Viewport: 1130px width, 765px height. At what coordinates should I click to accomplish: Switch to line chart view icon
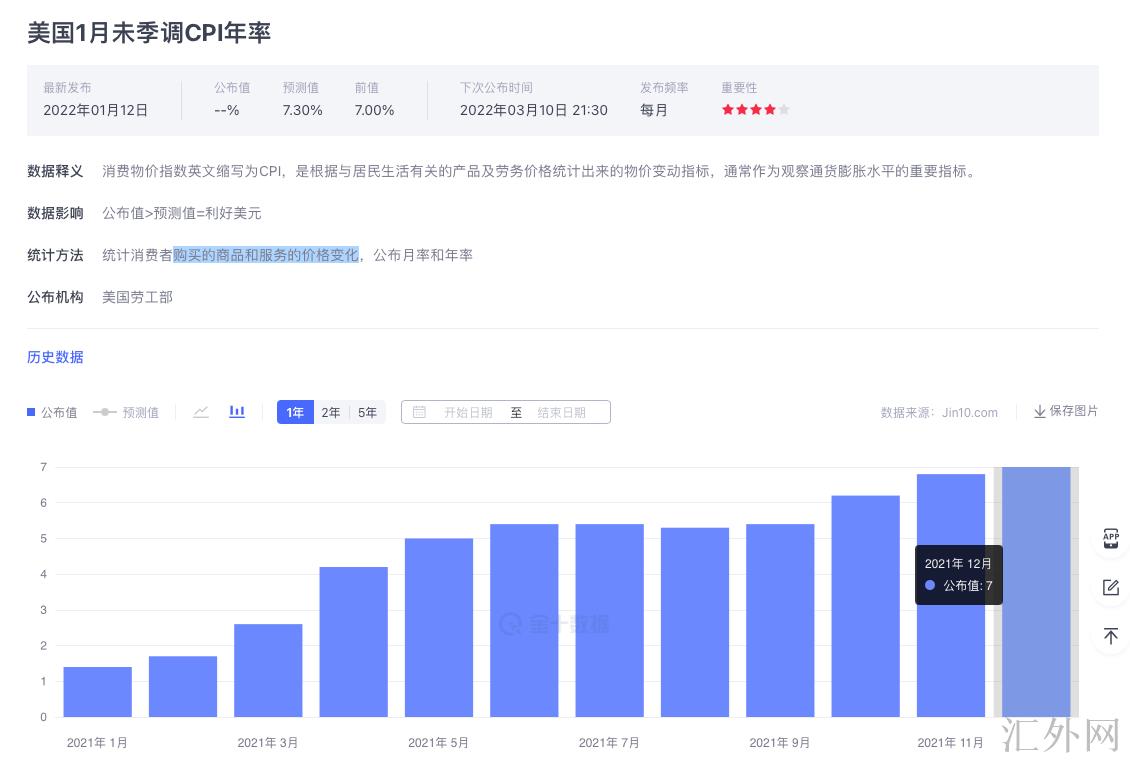pos(201,412)
